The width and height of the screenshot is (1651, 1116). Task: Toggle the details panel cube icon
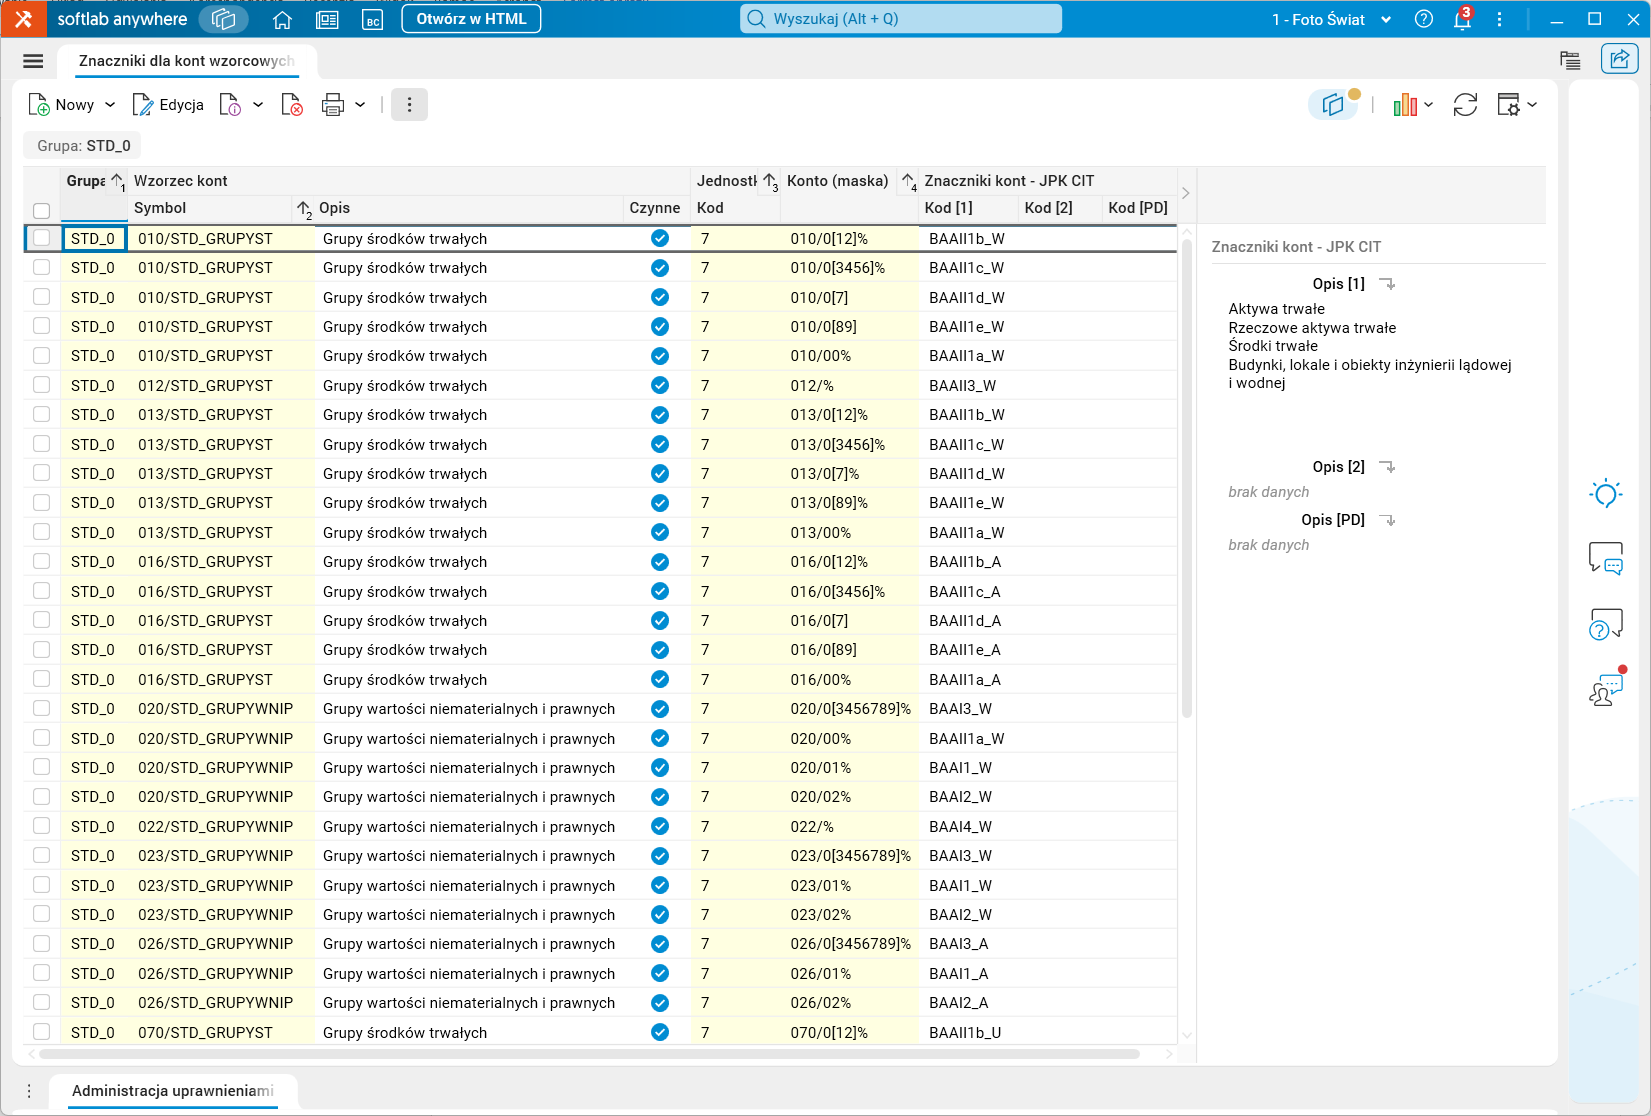tap(1333, 105)
